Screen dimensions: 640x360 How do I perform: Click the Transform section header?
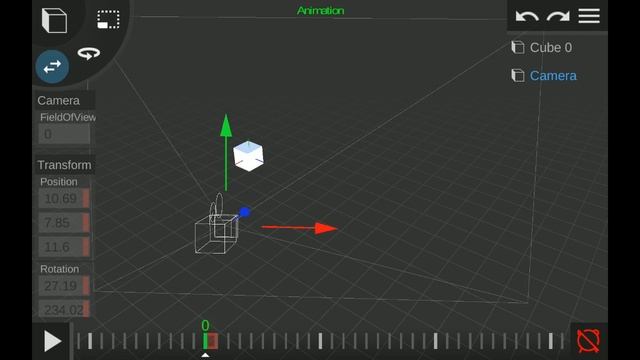(x=64, y=165)
